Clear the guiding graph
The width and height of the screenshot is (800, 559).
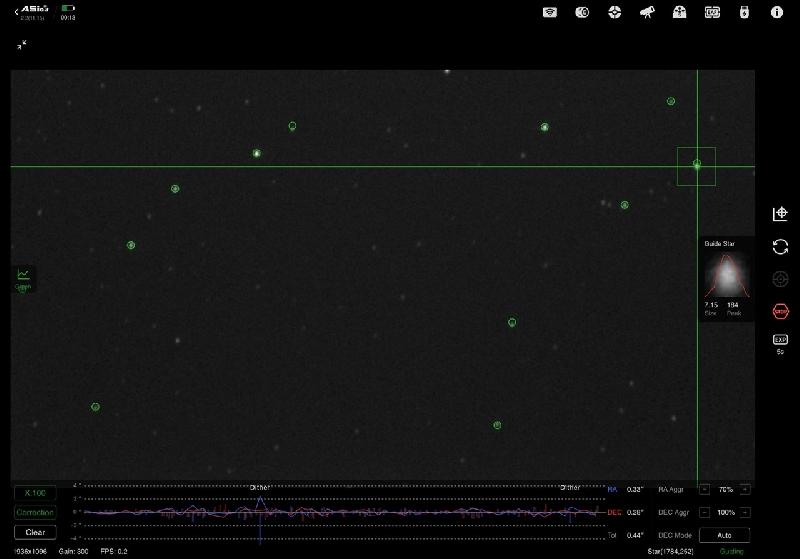click(x=35, y=532)
